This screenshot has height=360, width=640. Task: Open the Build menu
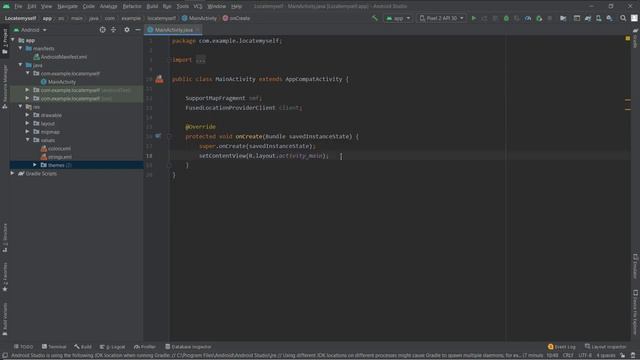(x=152, y=6)
